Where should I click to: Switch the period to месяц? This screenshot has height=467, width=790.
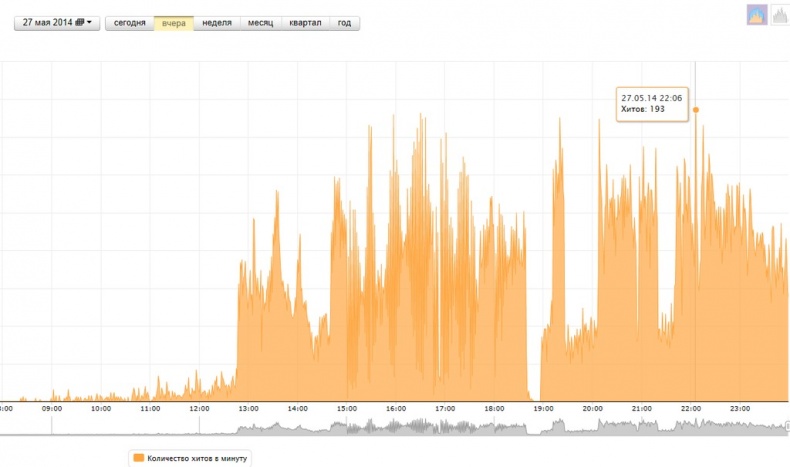260,22
